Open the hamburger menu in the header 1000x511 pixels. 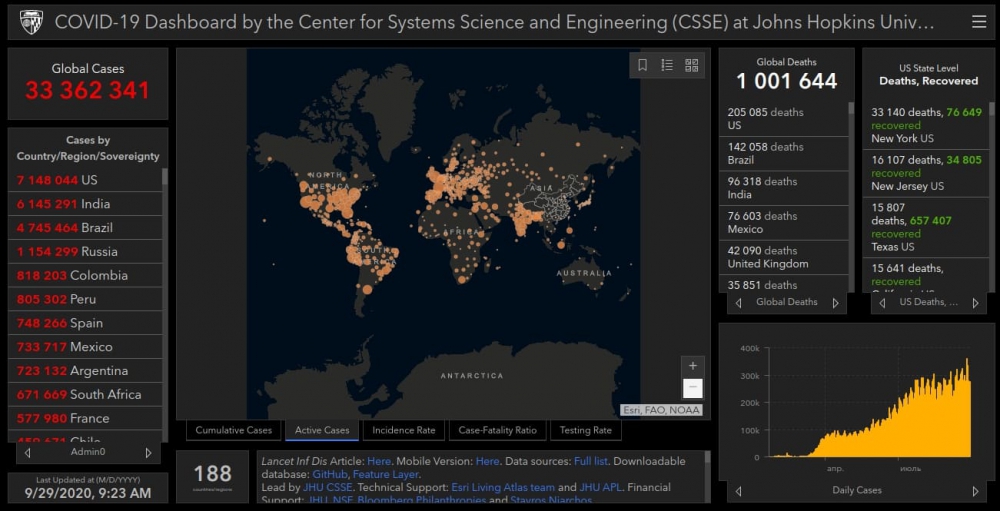[x=978, y=22]
